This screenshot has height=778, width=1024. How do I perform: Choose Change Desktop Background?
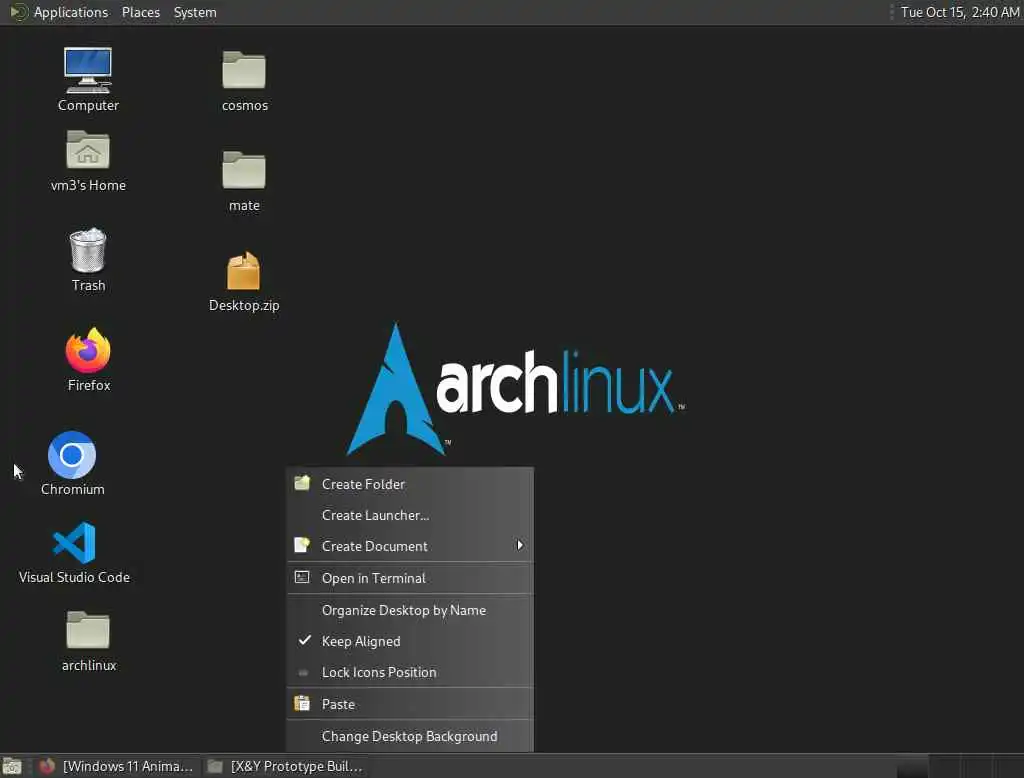click(x=410, y=736)
